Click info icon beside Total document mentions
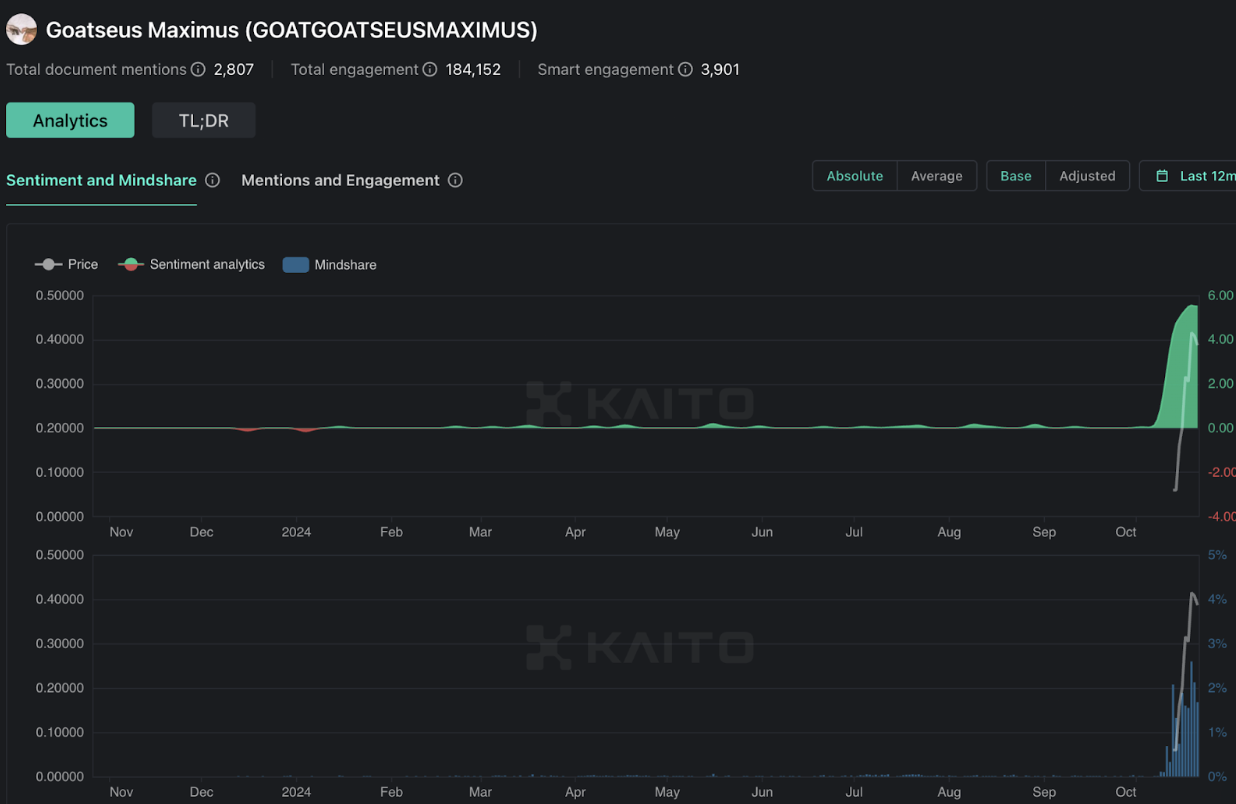The width and height of the screenshot is (1236, 804). 198,70
